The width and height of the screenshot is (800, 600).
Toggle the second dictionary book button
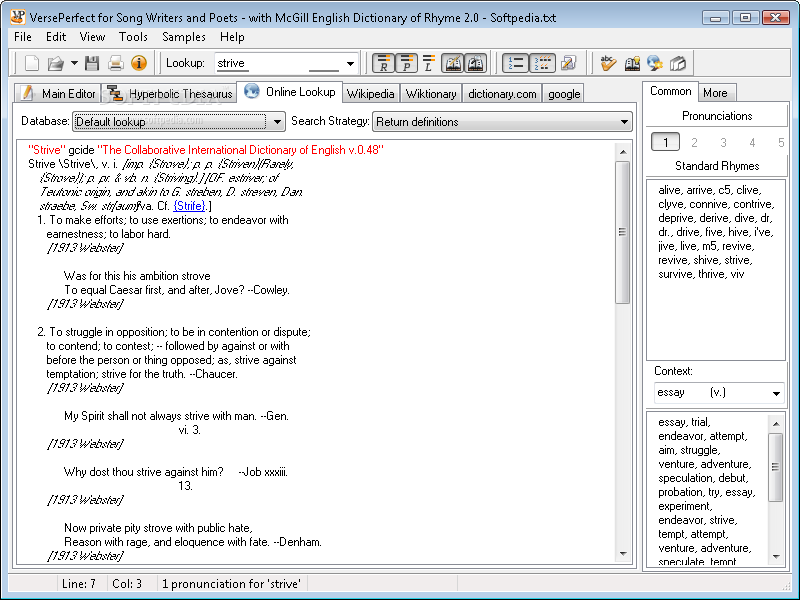(x=476, y=63)
